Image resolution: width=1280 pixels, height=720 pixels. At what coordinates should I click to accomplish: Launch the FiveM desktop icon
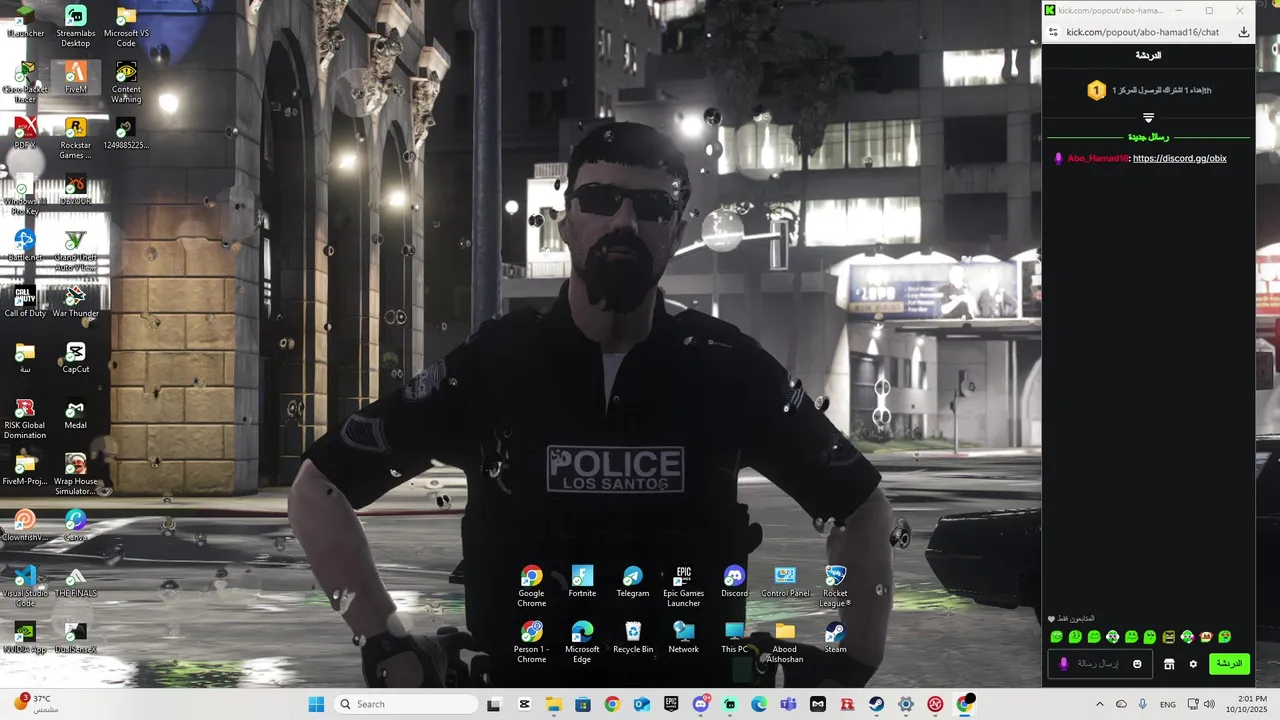[x=75, y=77]
